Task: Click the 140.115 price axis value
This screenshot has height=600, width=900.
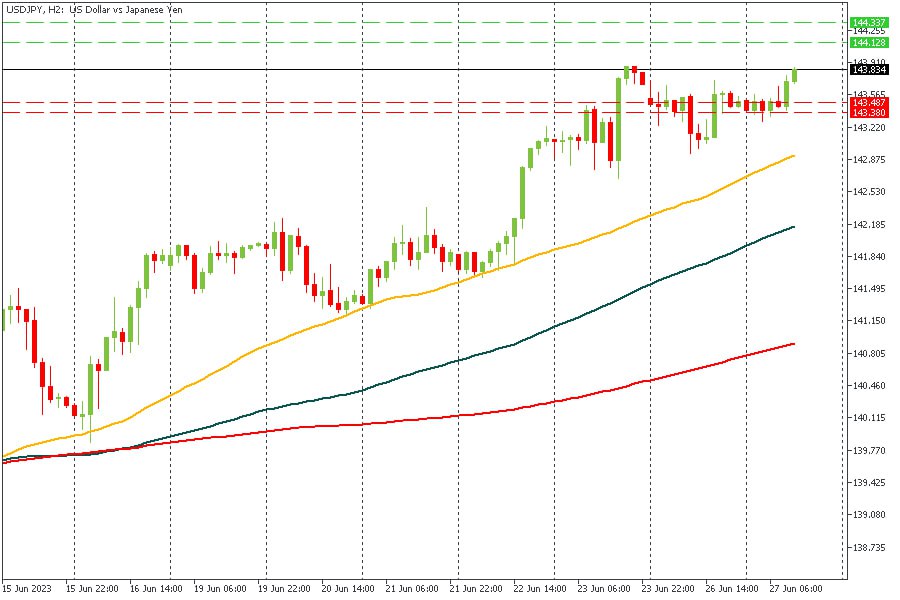Action: coord(870,418)
